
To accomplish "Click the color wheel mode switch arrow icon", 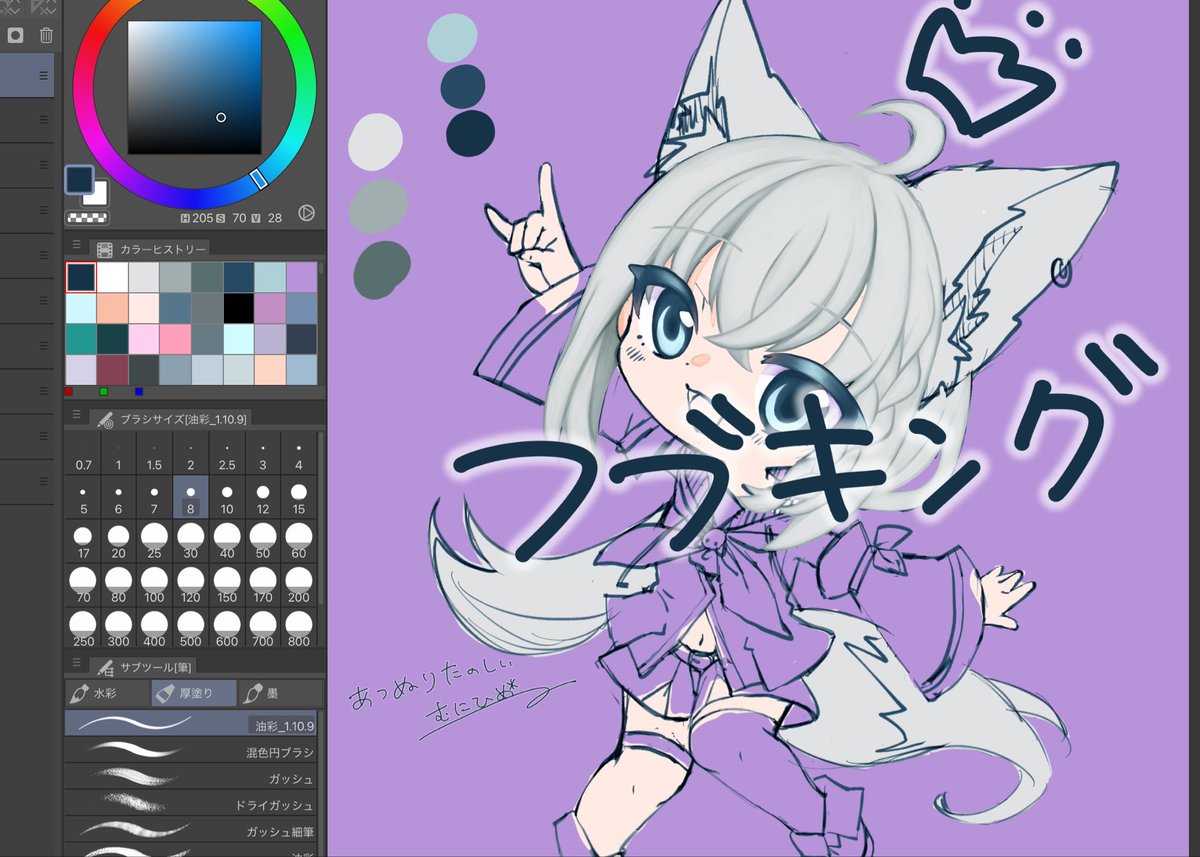I will [307, 212].
